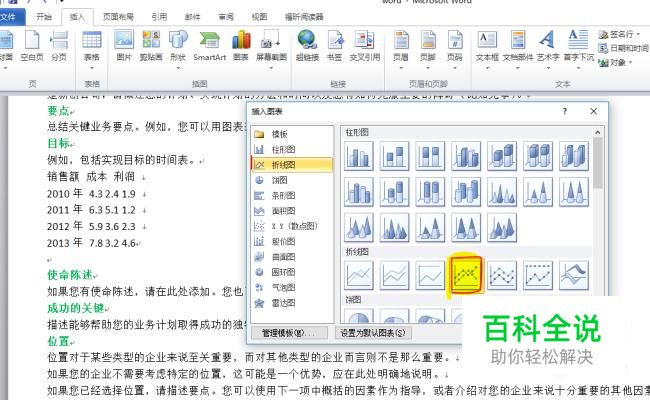This screenshot has width=650, height=400.
Task: Expand the dropdown arrow under 页脚
Action: pos(428,68)
